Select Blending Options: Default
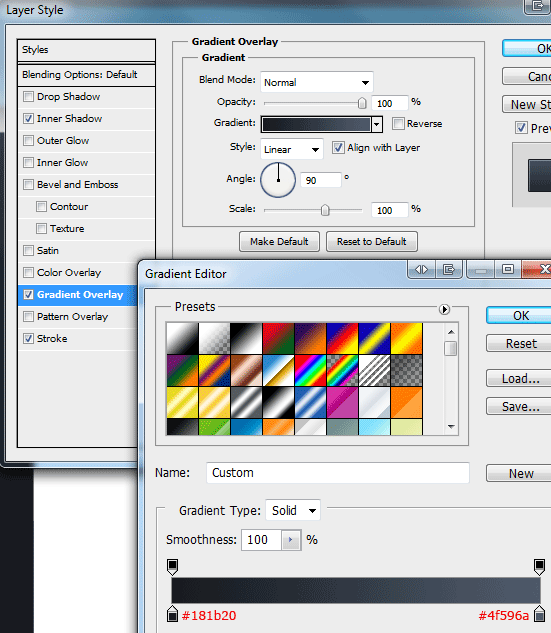This screenshot has height=633, width=551. (86, 75)
